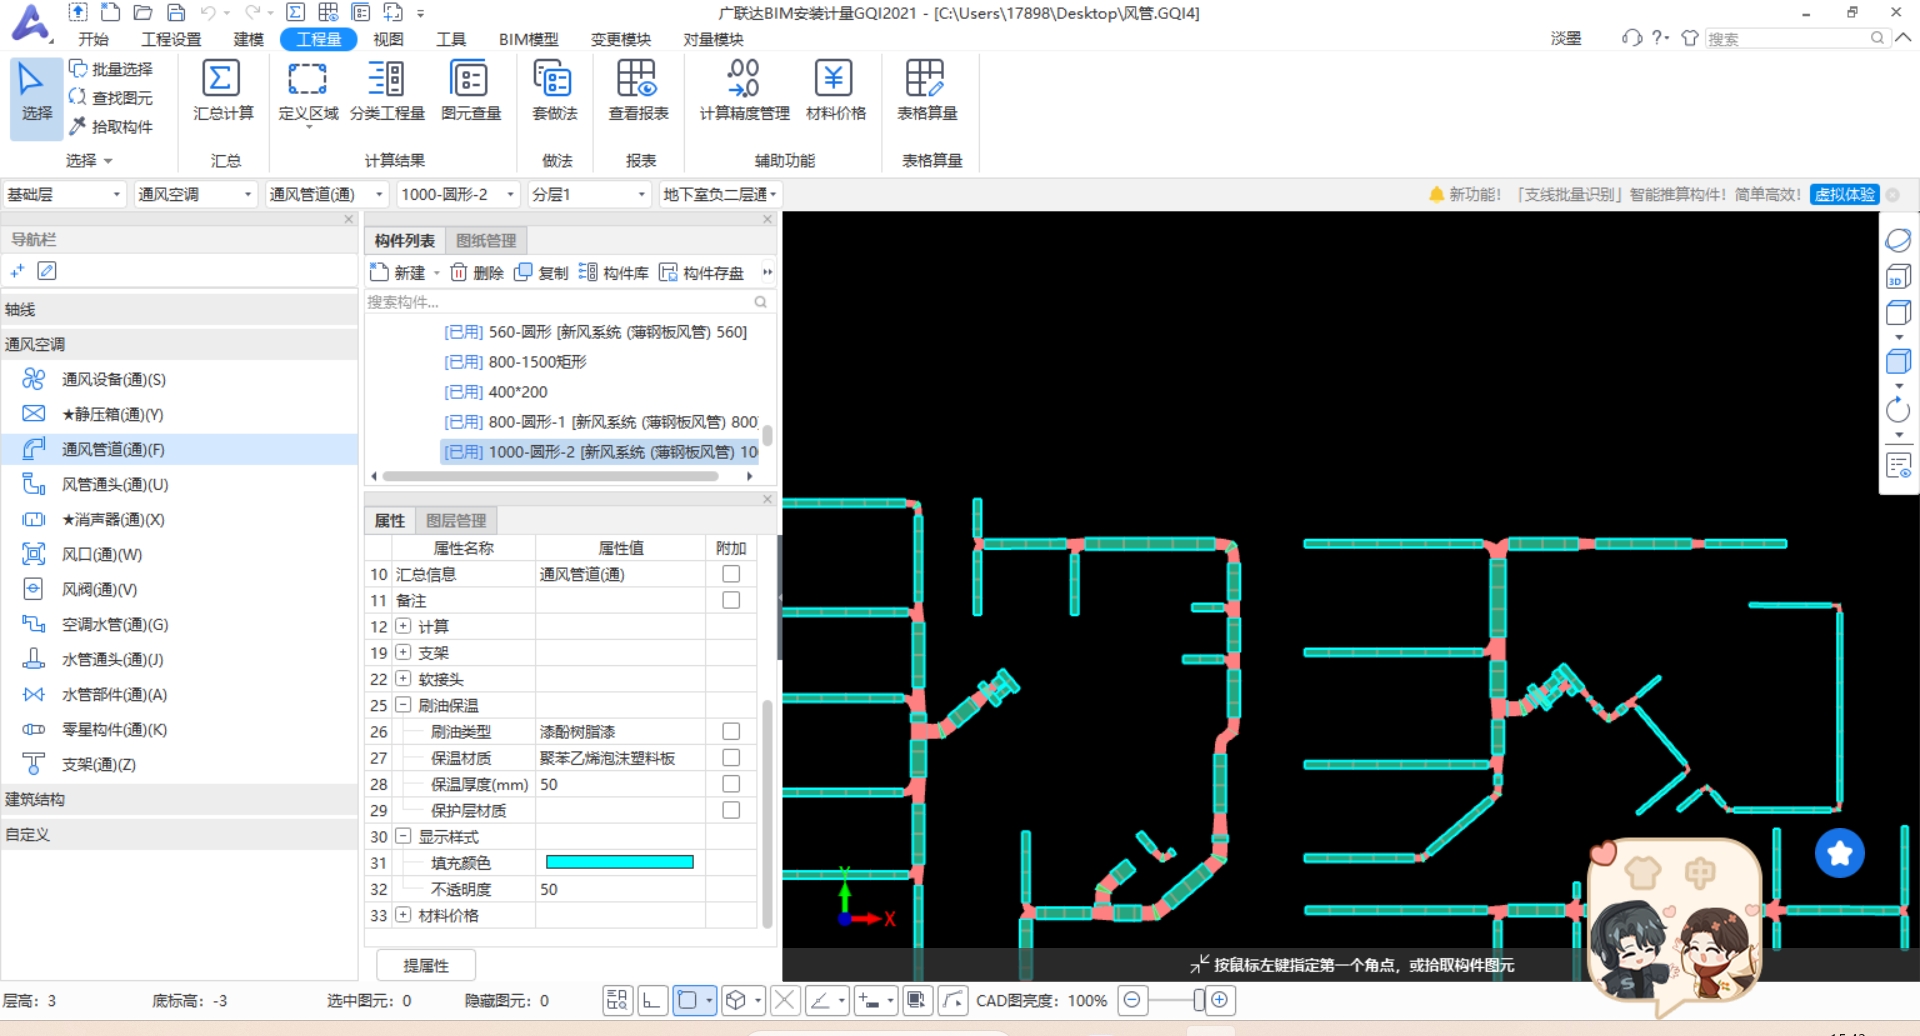Click 批量选择 in ribbon
The width and height of the screenshot is (1920, 1036).
(x=111, y=69)
